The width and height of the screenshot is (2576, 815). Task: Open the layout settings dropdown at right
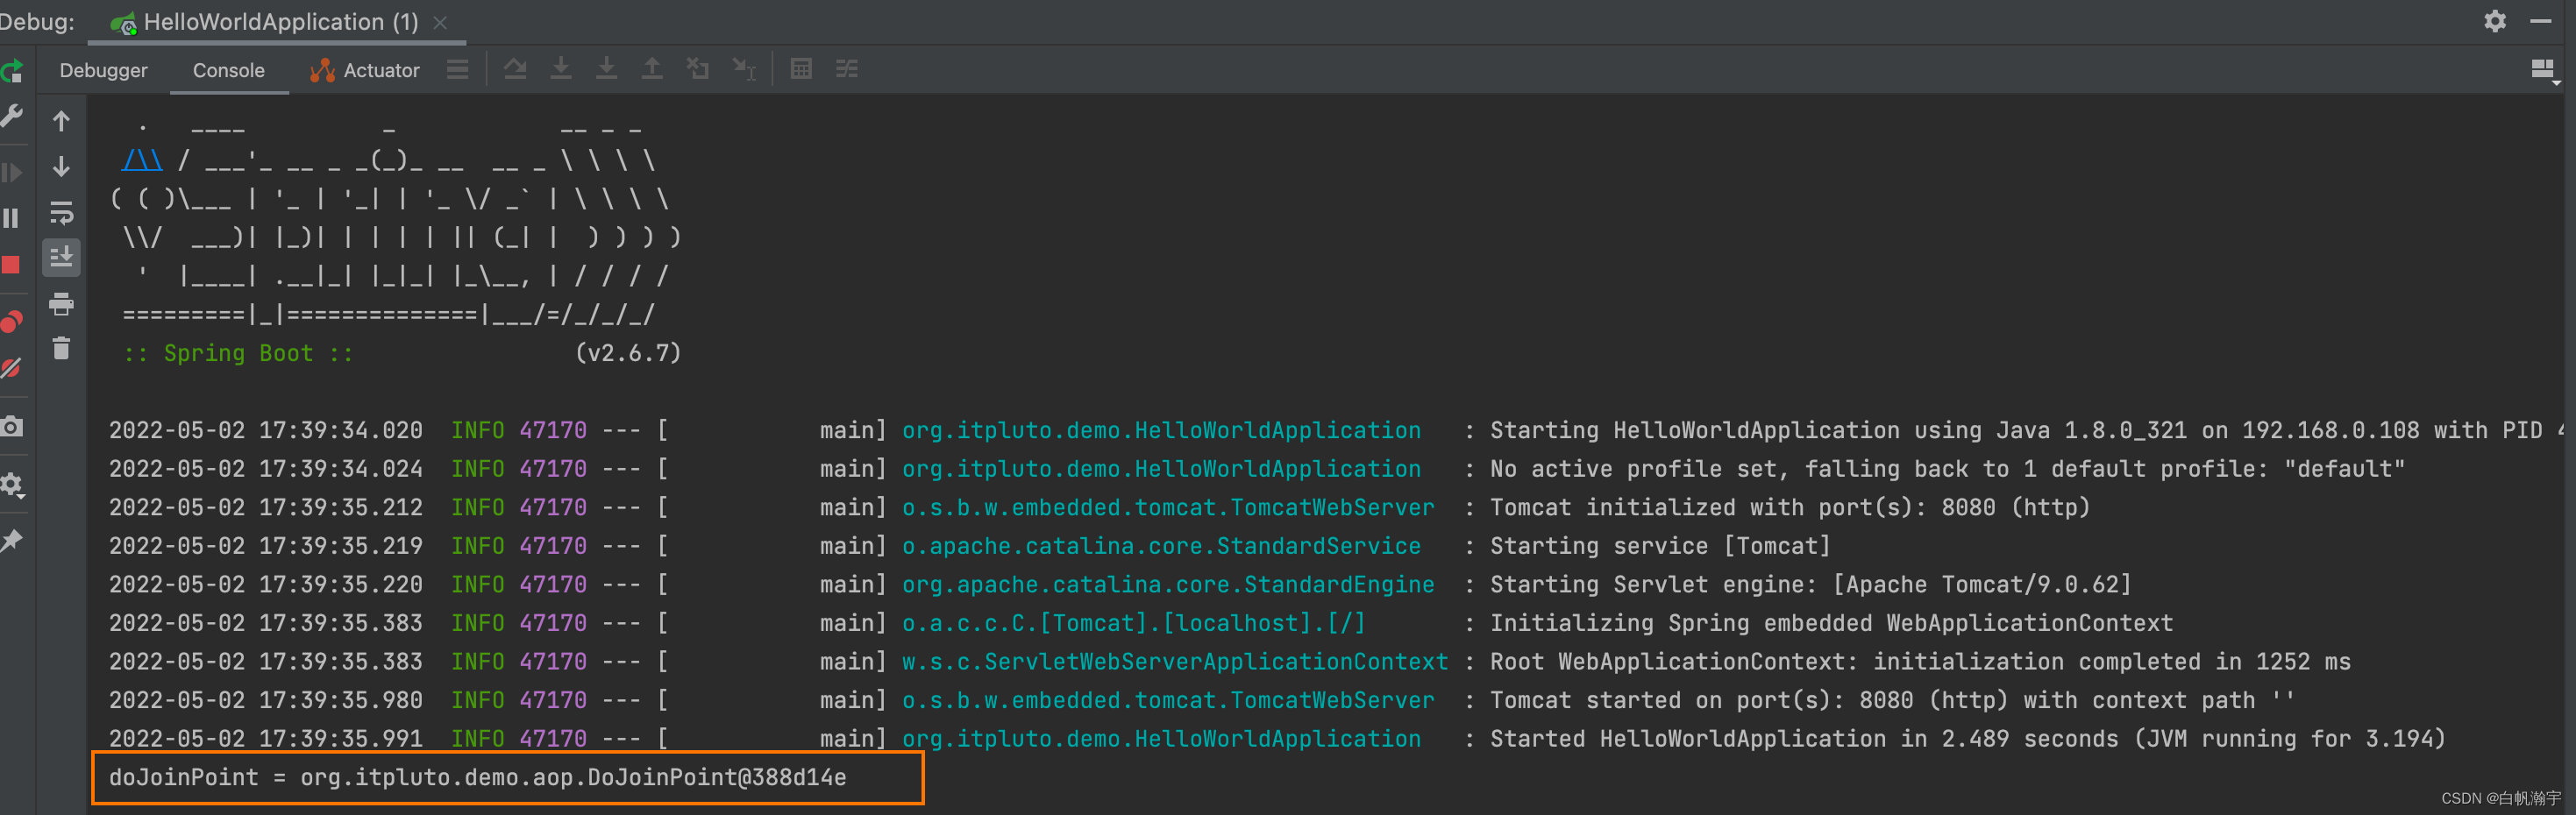[x=2545, y=71]
